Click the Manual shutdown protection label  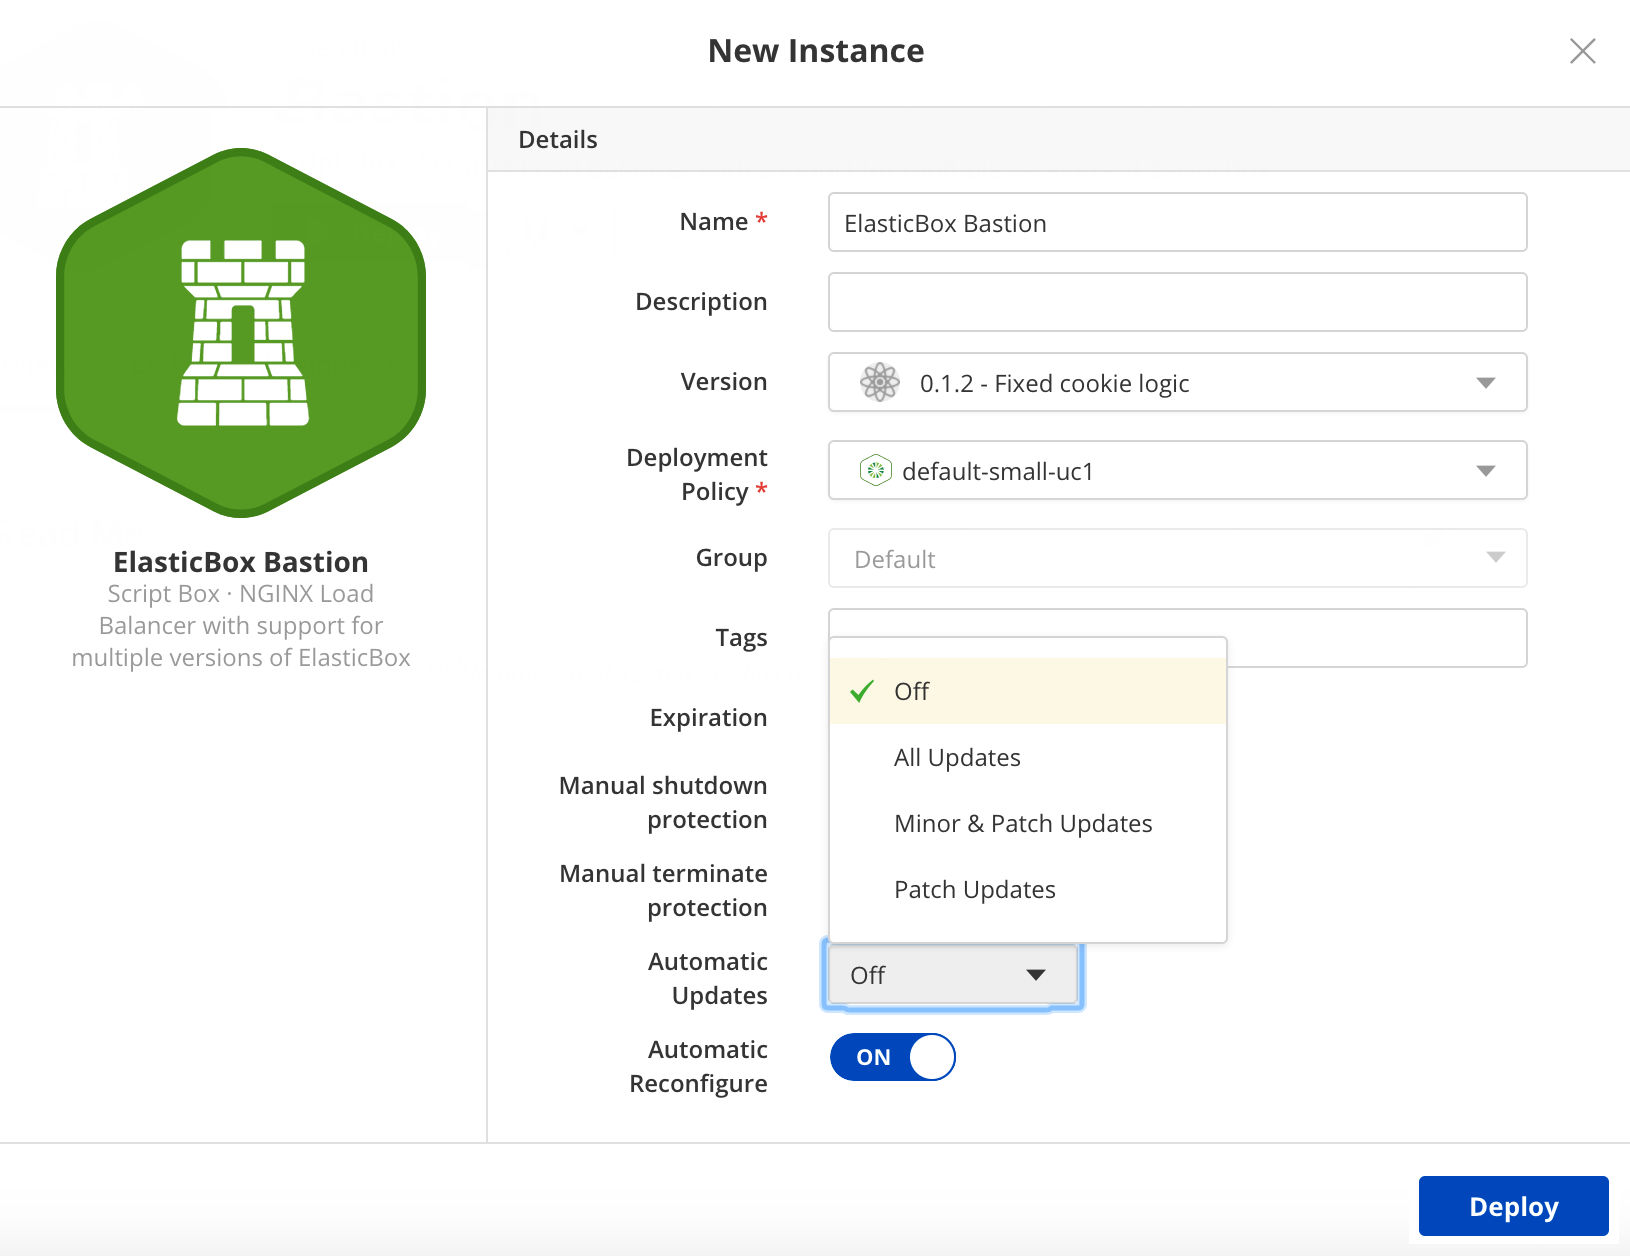(663, 802)
